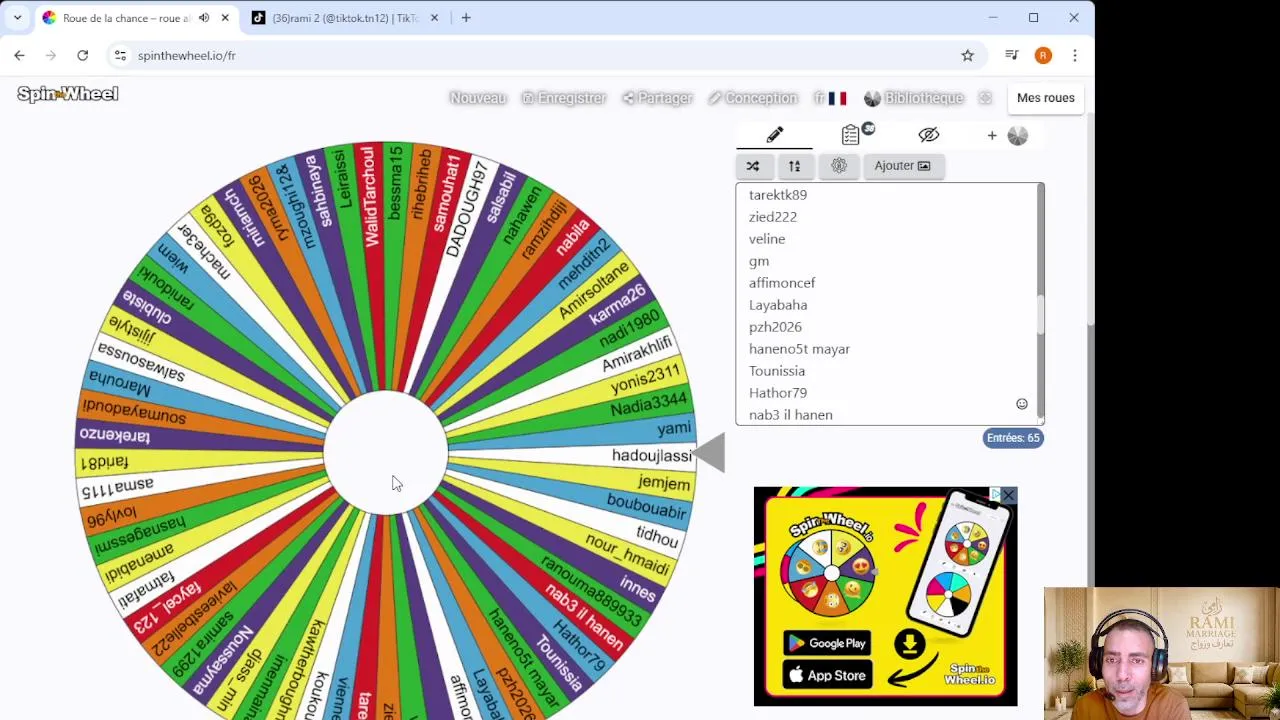Open the emoji smiley picker in entries box
The image size is (1280, 720).
1022,404
